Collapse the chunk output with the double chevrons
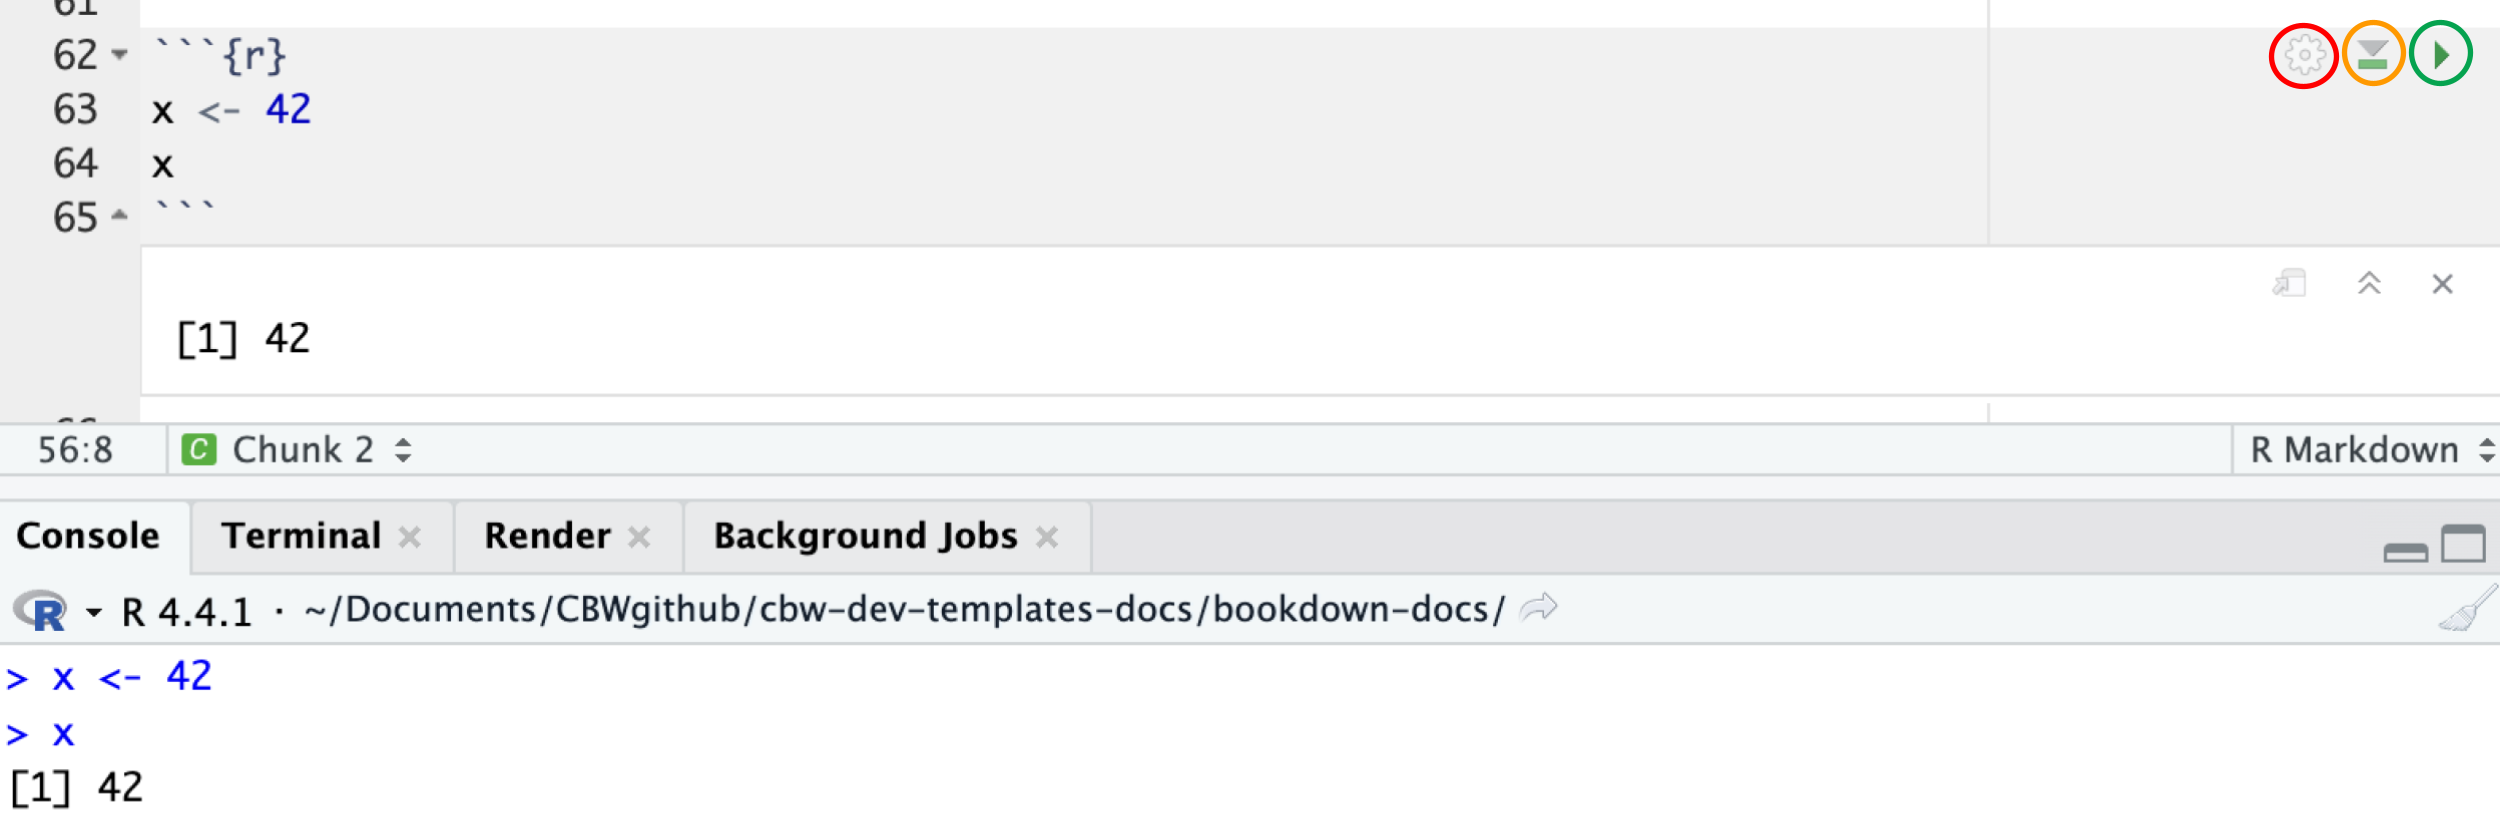 coord(2368,283)
